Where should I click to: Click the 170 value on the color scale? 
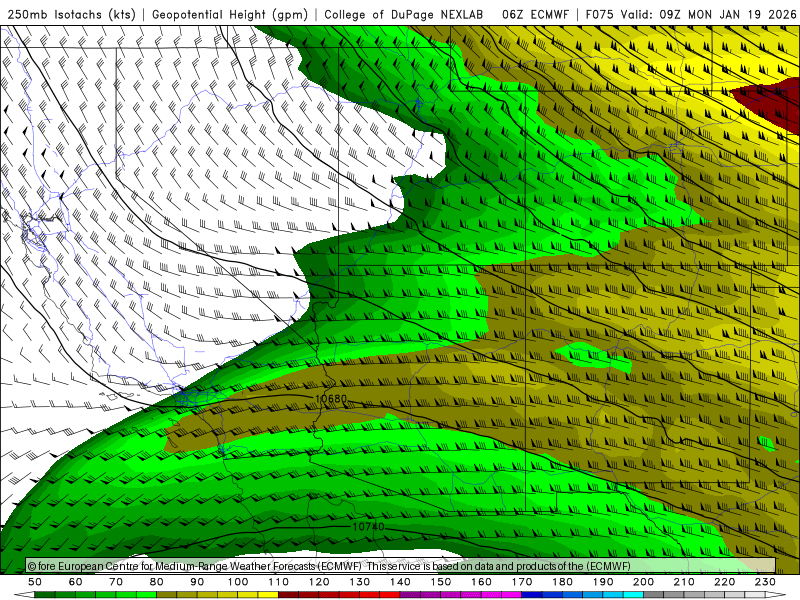click(522, 582)
